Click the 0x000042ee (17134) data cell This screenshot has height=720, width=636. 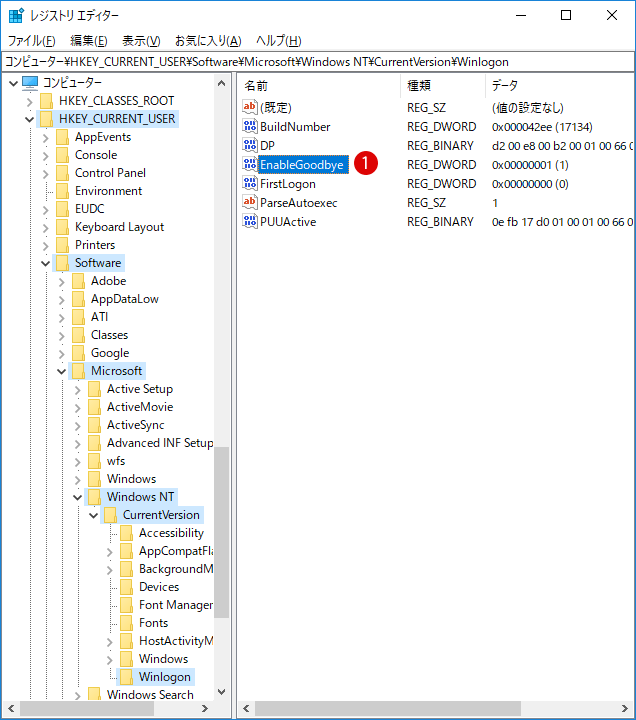tap(542, 127)
